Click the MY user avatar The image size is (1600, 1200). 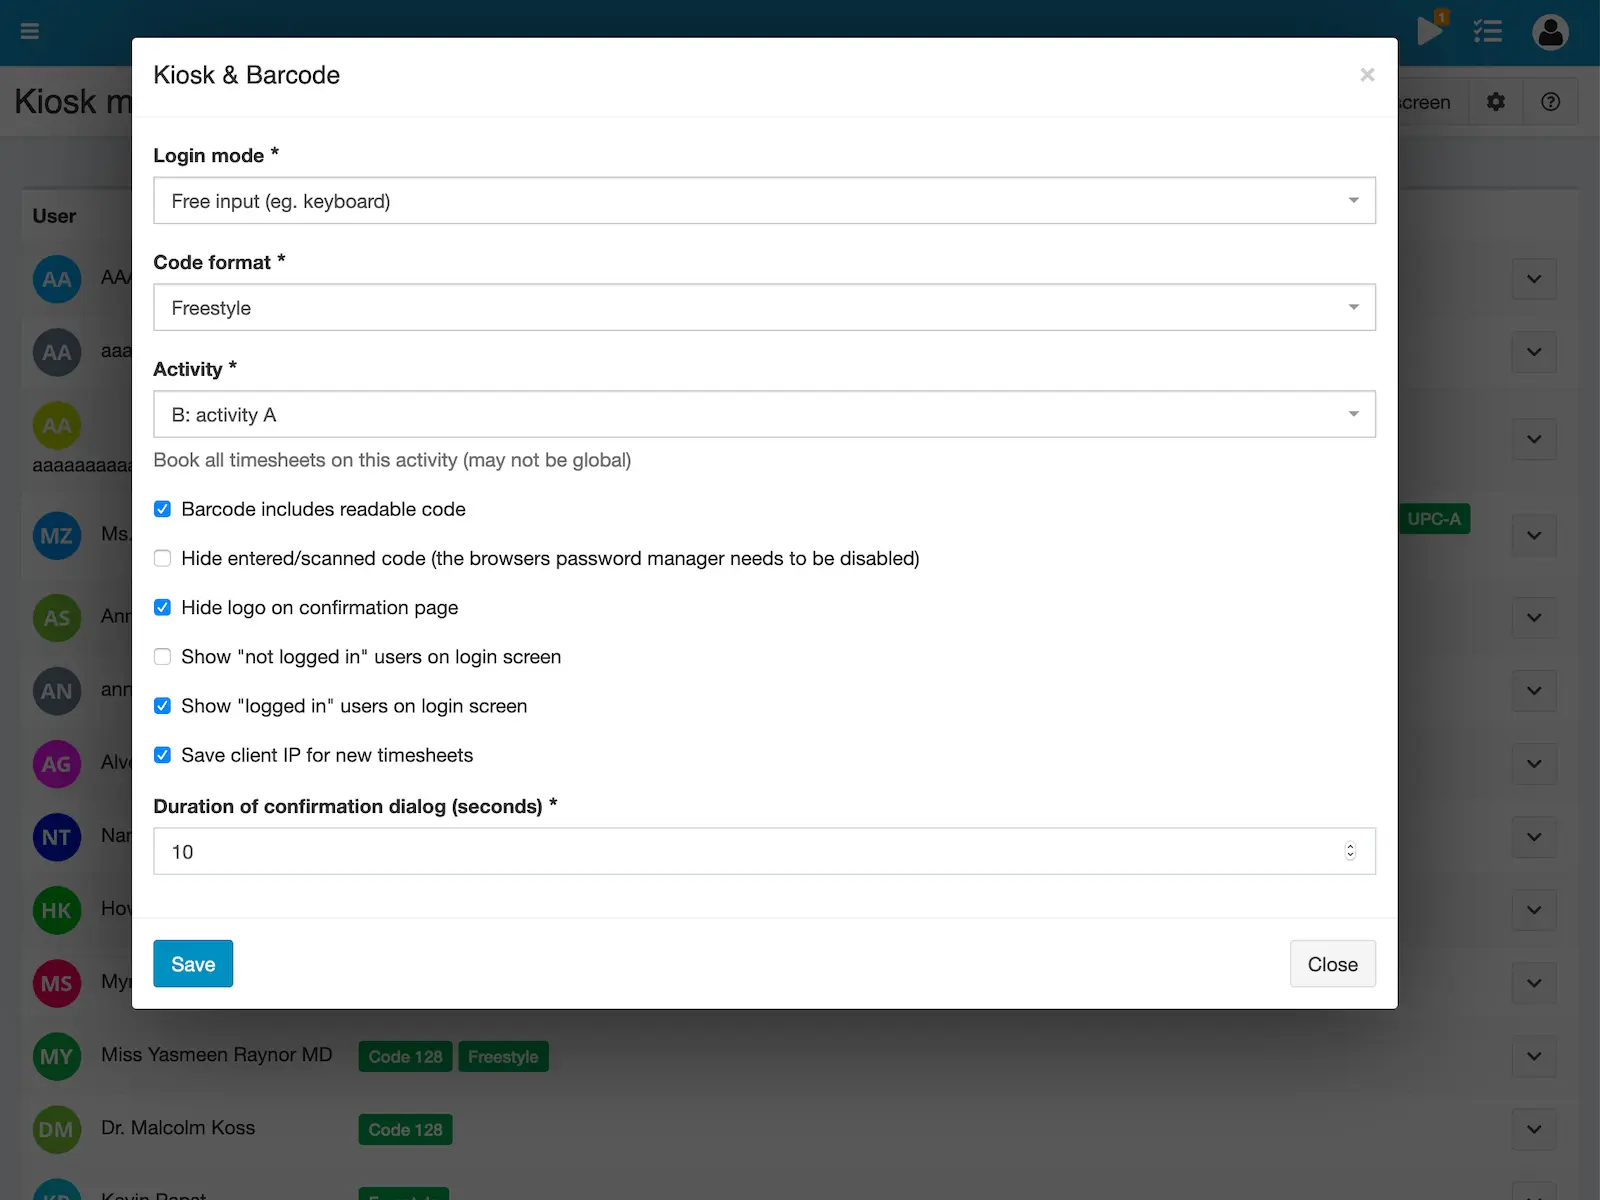click(x=57, y=1056)
